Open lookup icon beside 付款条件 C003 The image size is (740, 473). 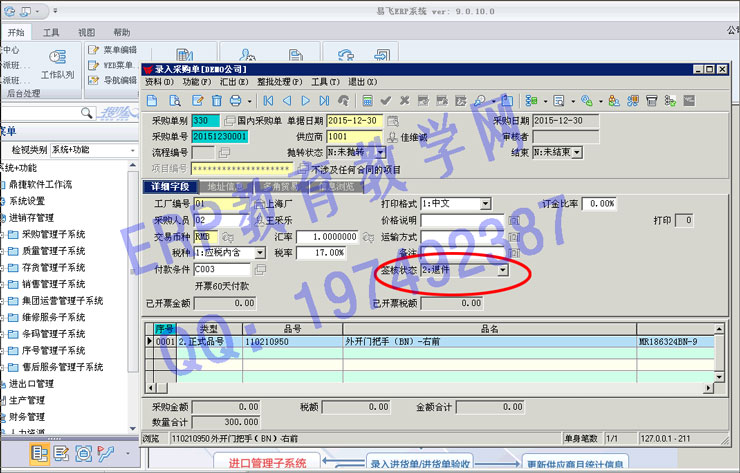(260, 270)
